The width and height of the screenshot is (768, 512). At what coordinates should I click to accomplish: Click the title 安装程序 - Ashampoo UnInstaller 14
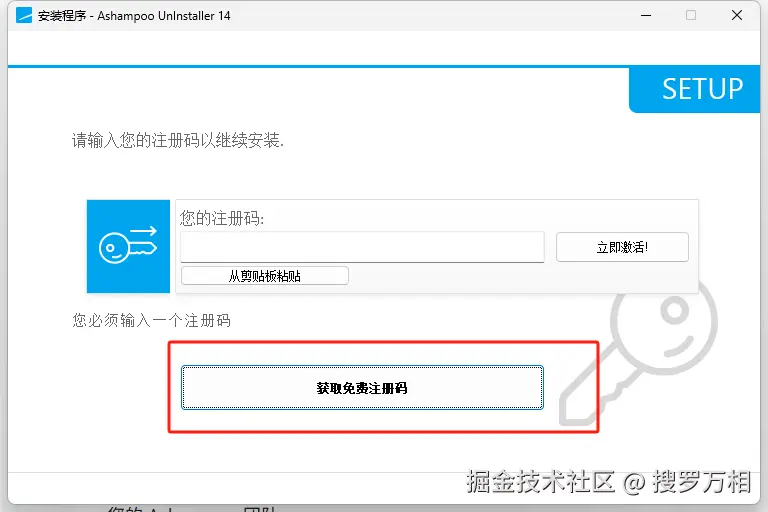coord(134,16)
